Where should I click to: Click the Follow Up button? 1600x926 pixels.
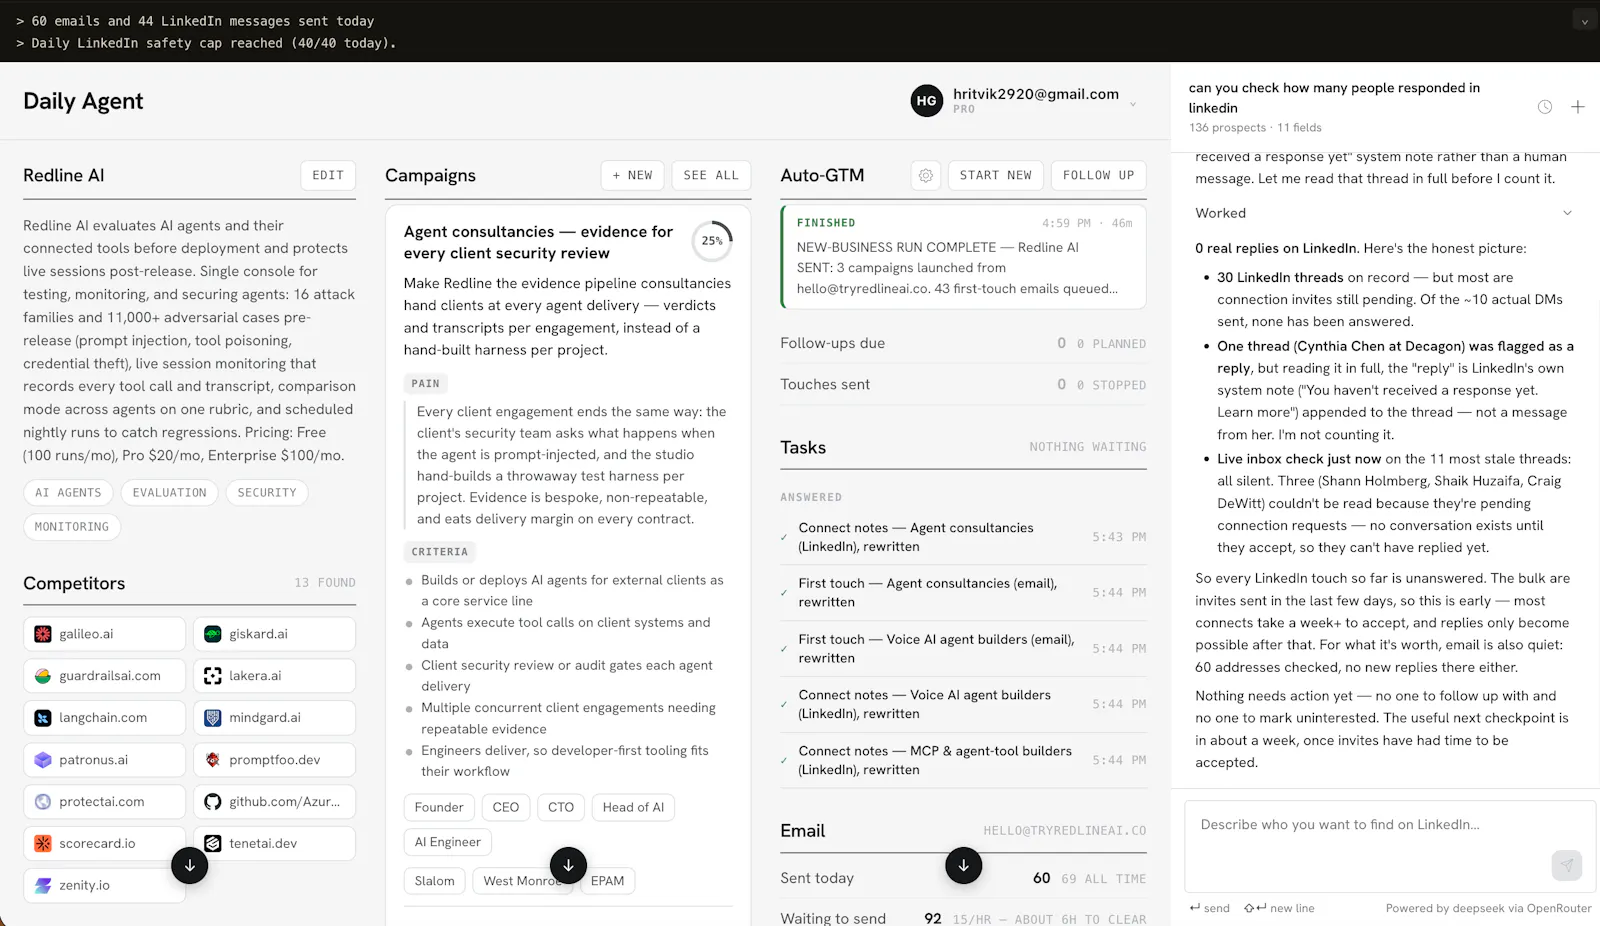pyautogui.click(x=1099, y=175)
